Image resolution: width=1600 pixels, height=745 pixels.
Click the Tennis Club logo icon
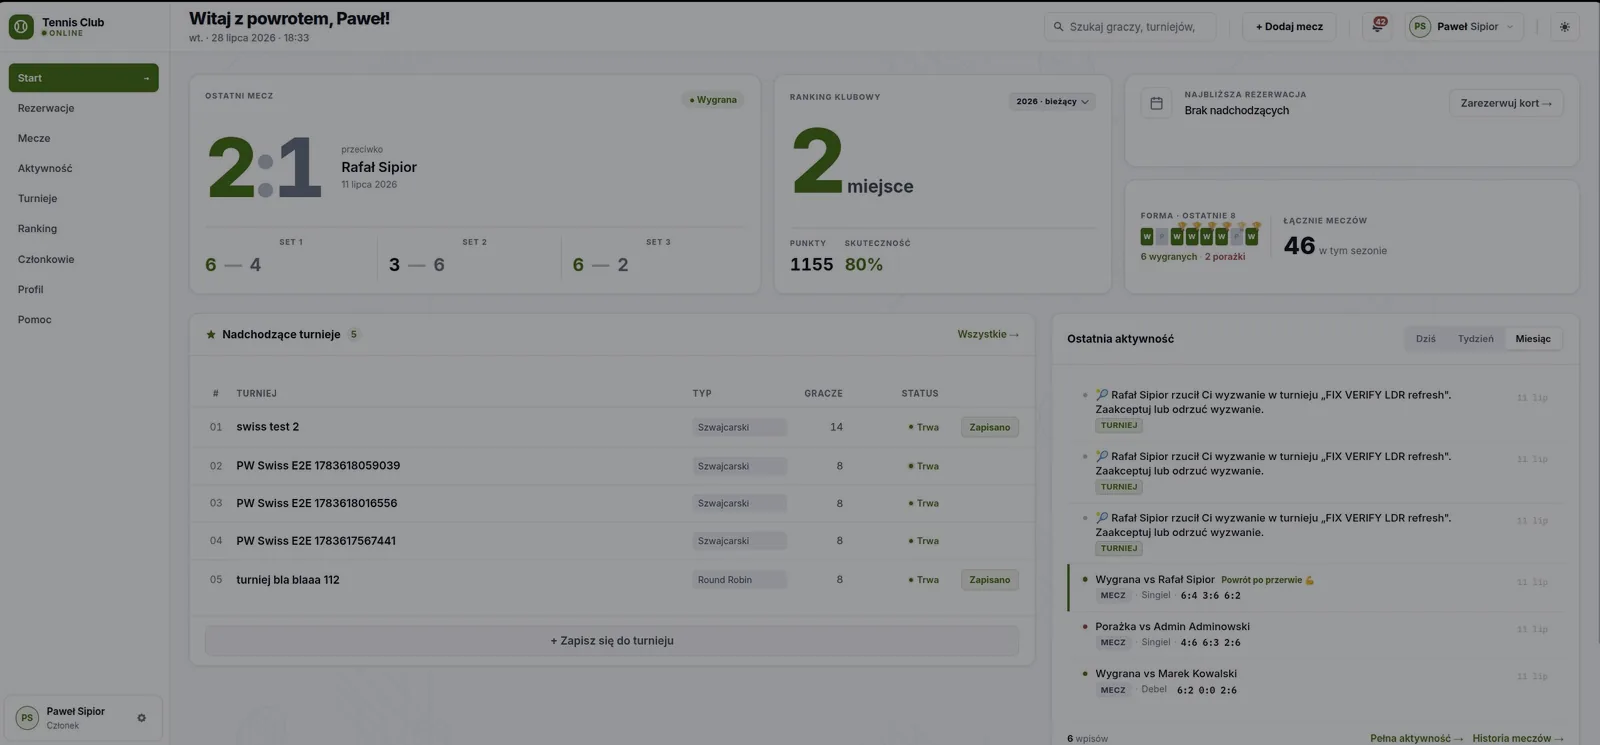(x=21, y=27)
